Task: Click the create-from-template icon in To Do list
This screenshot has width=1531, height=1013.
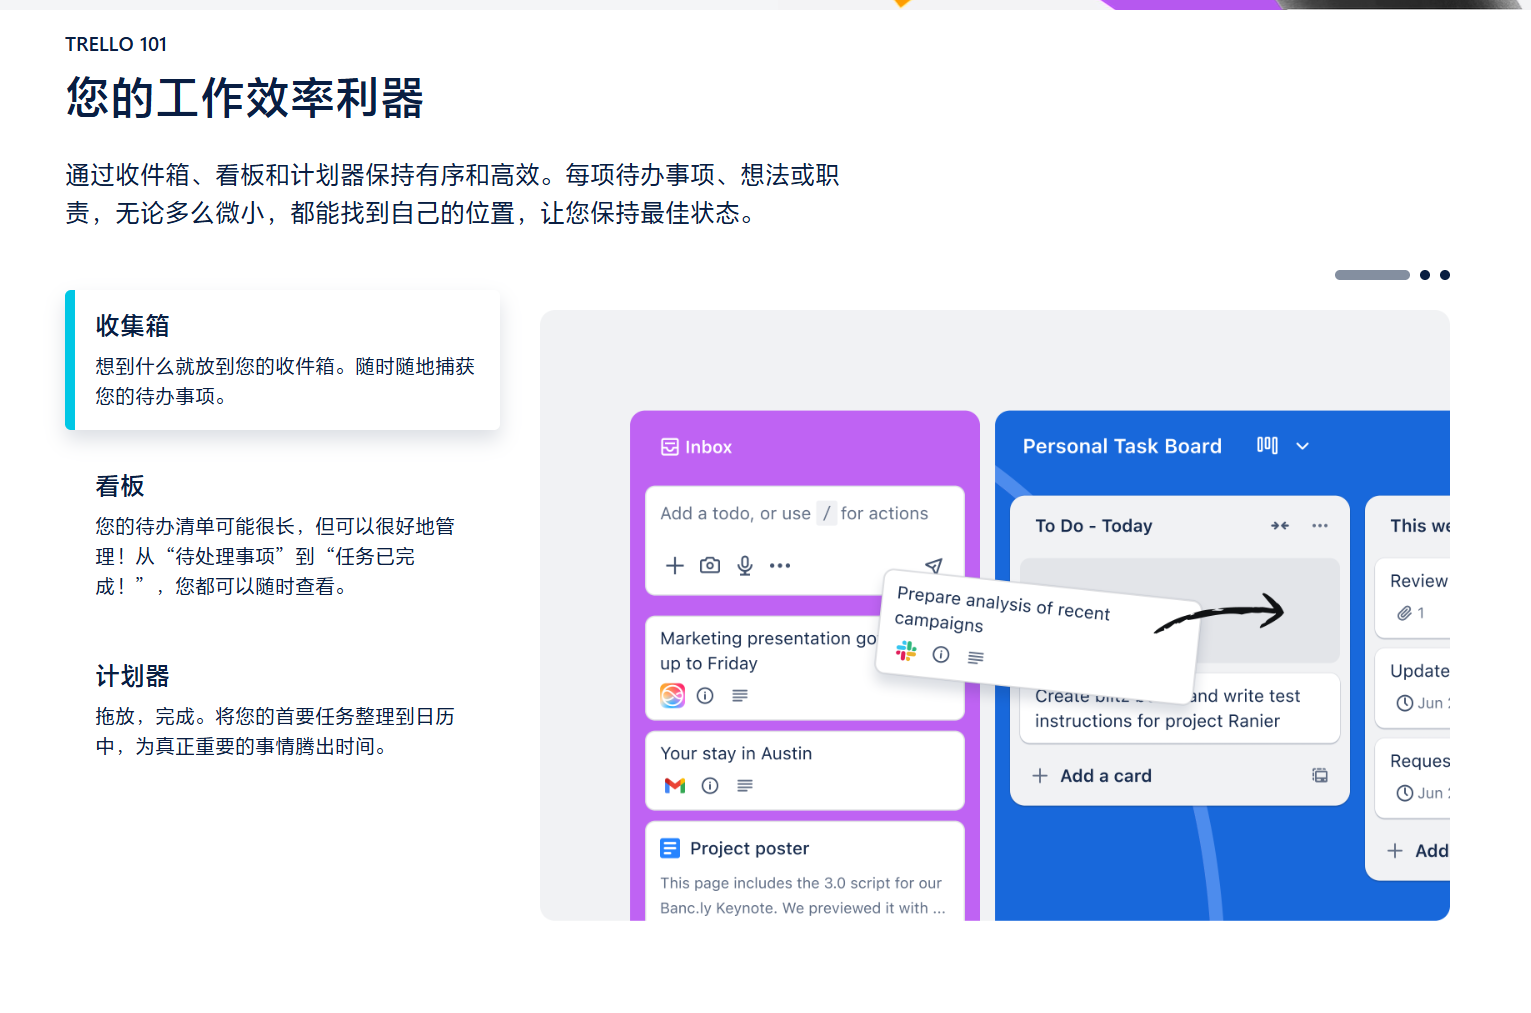Action: 1320,776
